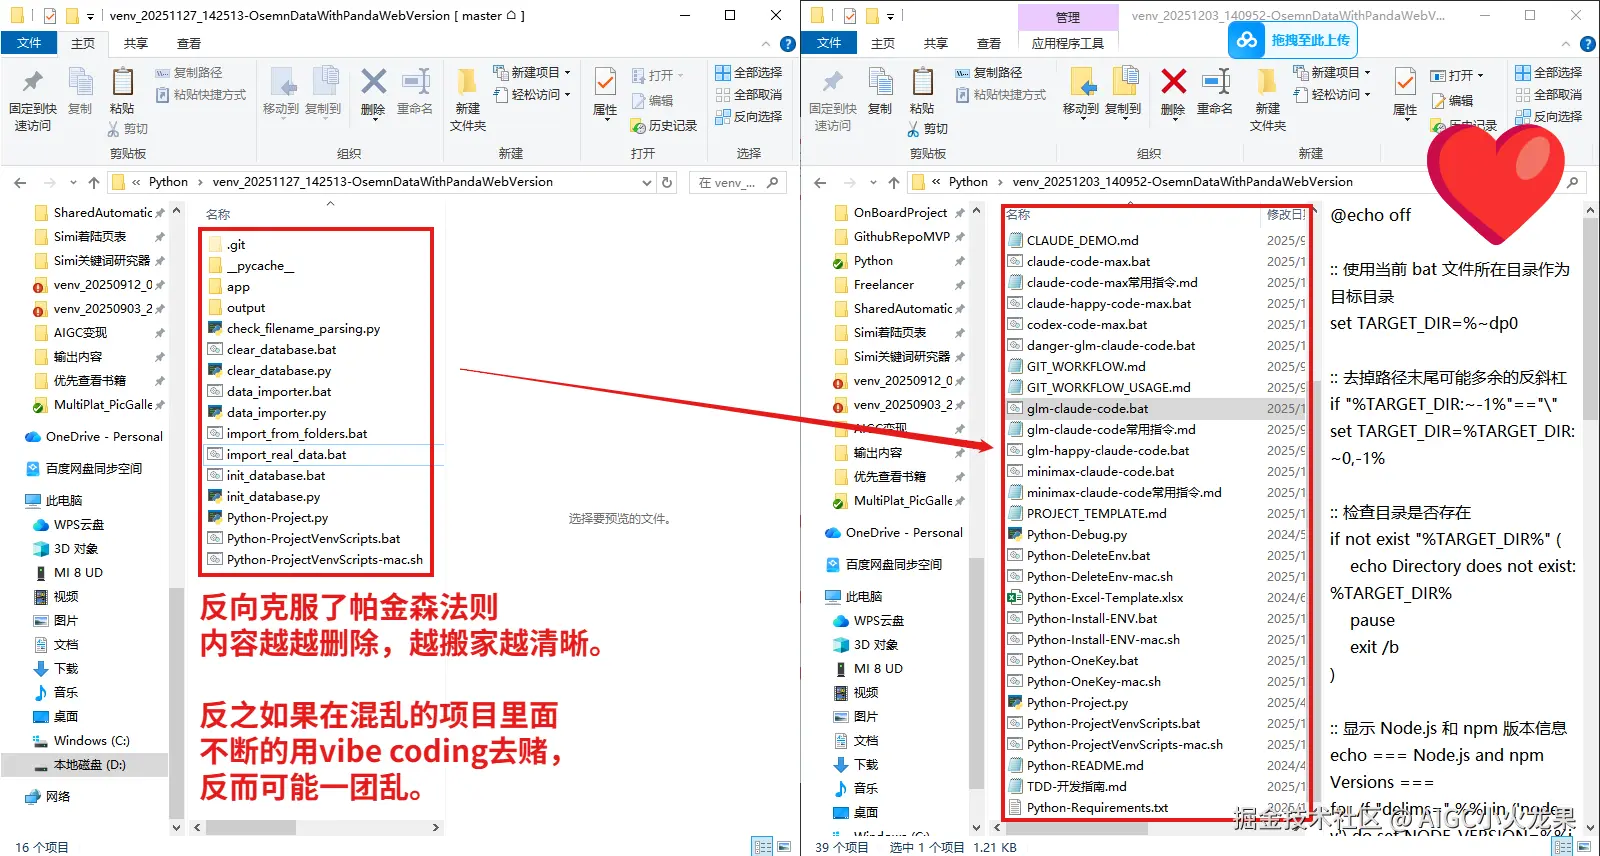Click the large icons view button in right window status bar

click(1584, 847)
